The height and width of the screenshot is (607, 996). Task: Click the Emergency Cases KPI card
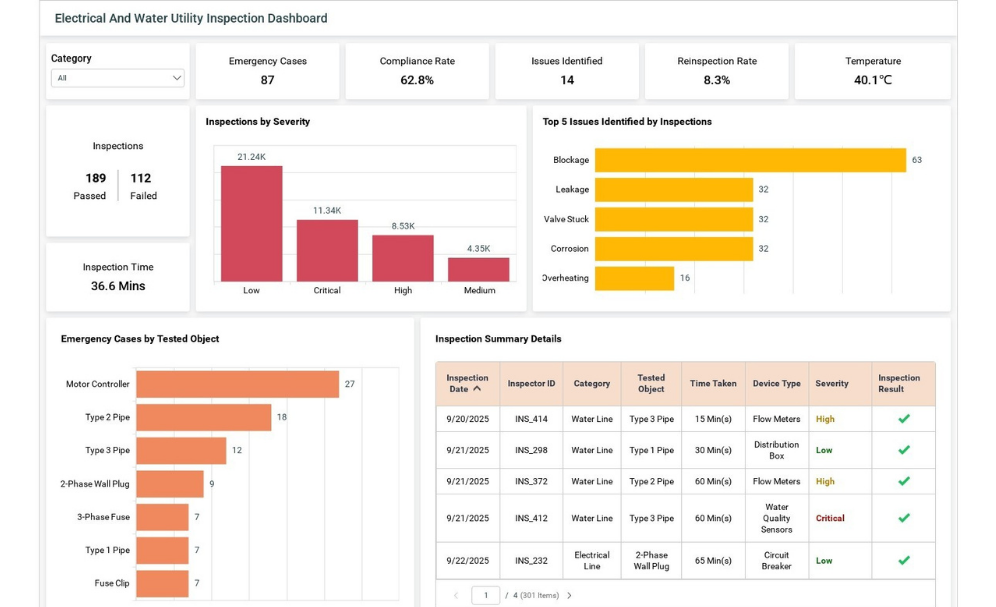[267, 71]
